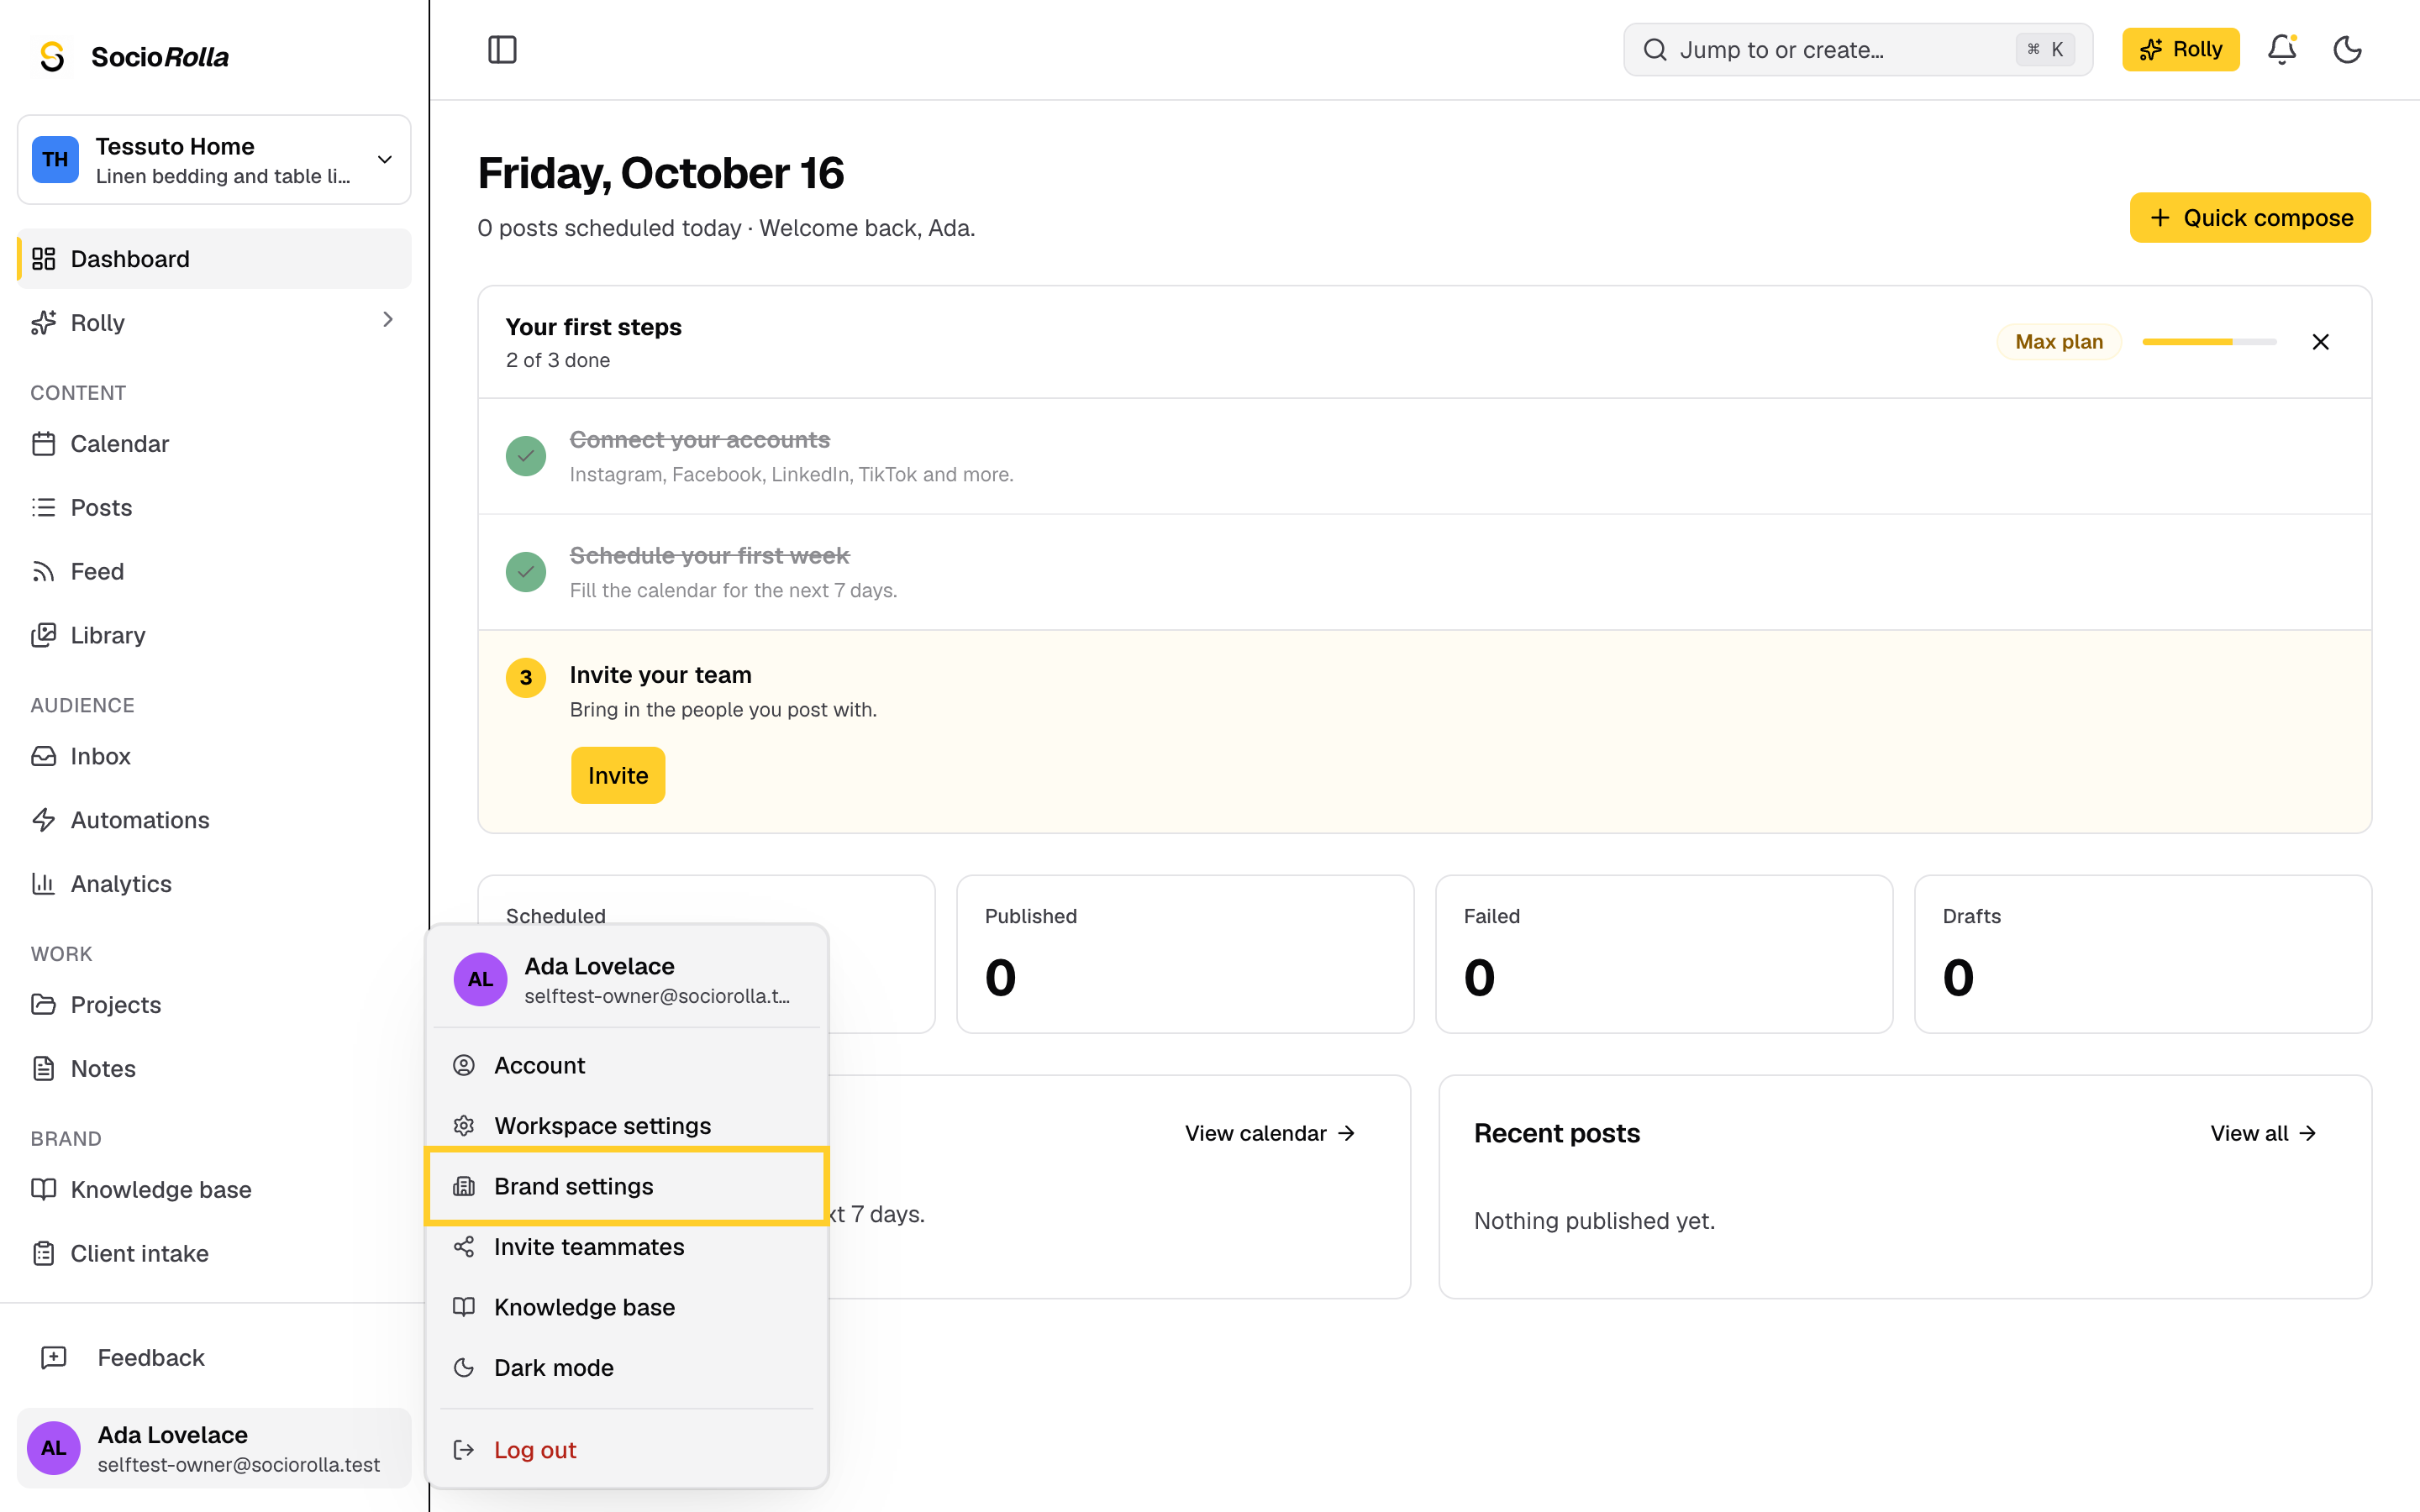Click the TH workspace avatar
This screenshot has width=2420, height=1512.
[55, 160]
